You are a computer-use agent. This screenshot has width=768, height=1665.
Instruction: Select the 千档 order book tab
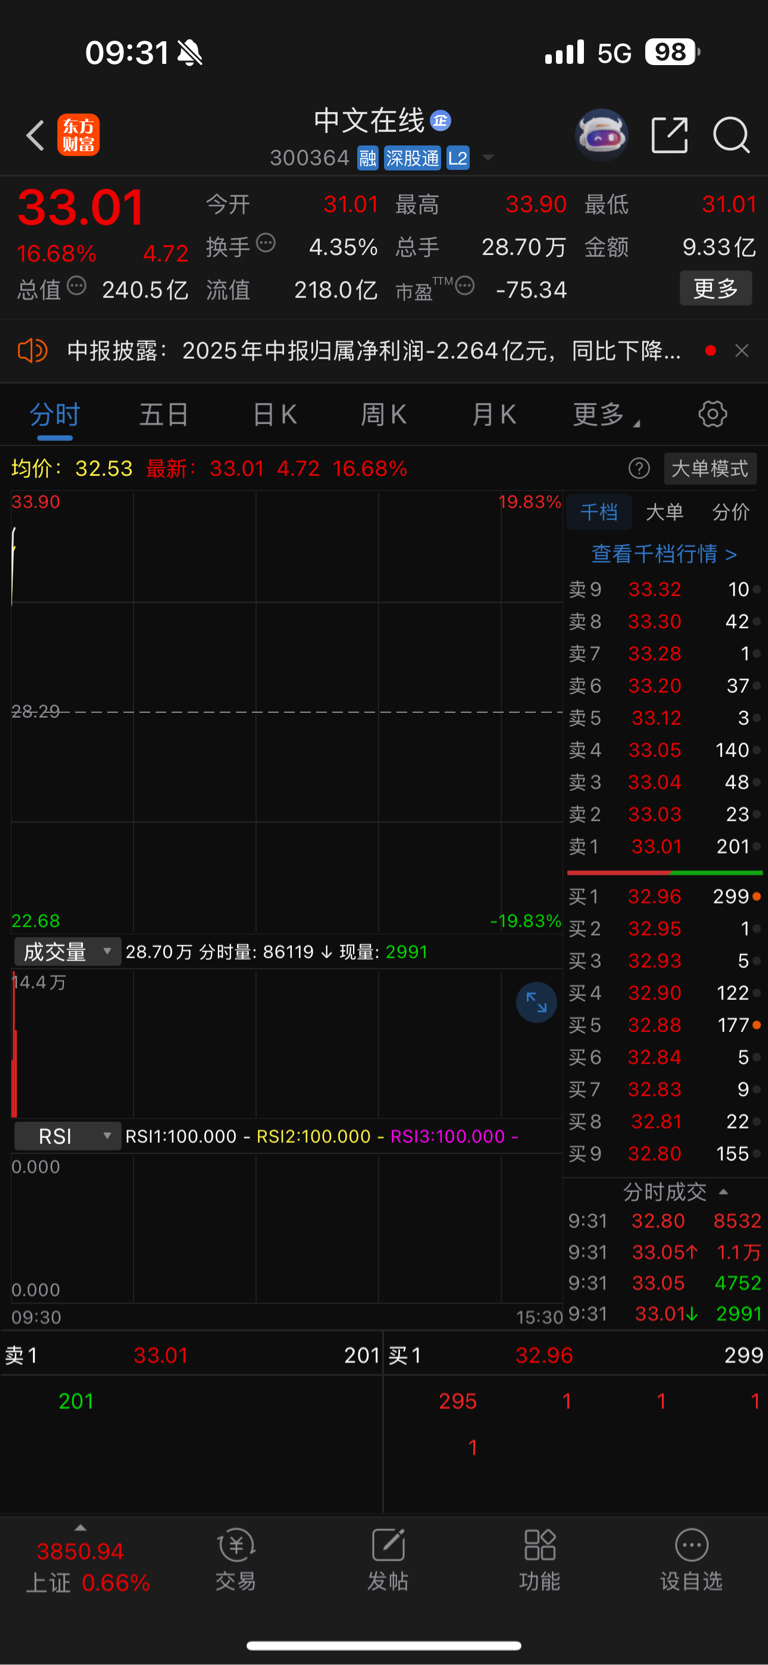[599, 512]
